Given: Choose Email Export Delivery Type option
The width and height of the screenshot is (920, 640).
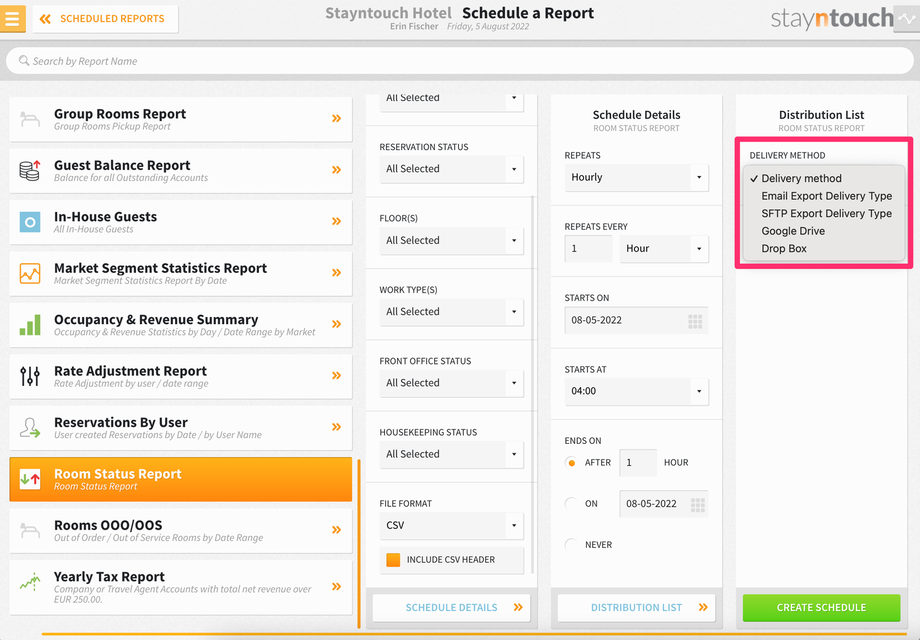Looking at the screenshot, I should click(x=824, y=196).
